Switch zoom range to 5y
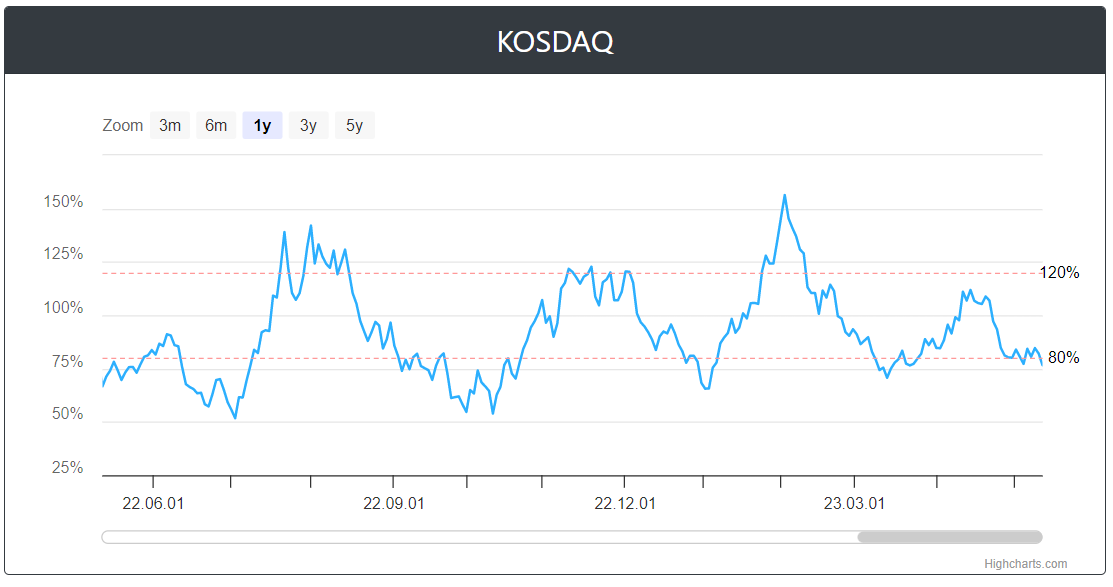The width and height of the screenshot is (1113, 587). coord(354,126)
